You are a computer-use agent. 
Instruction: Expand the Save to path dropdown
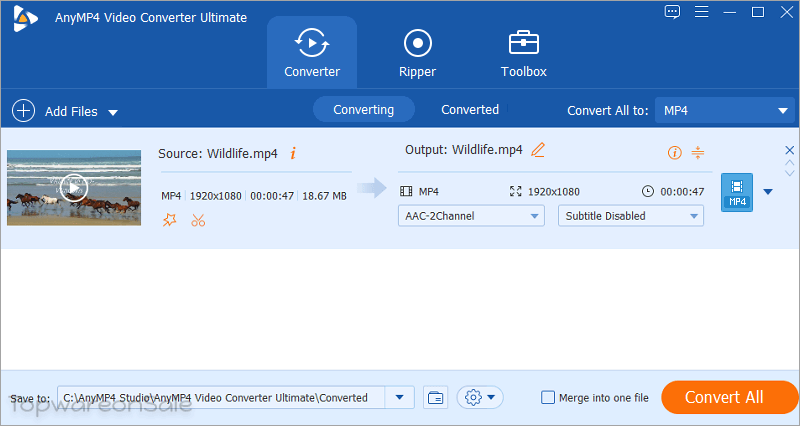[399, 397]
